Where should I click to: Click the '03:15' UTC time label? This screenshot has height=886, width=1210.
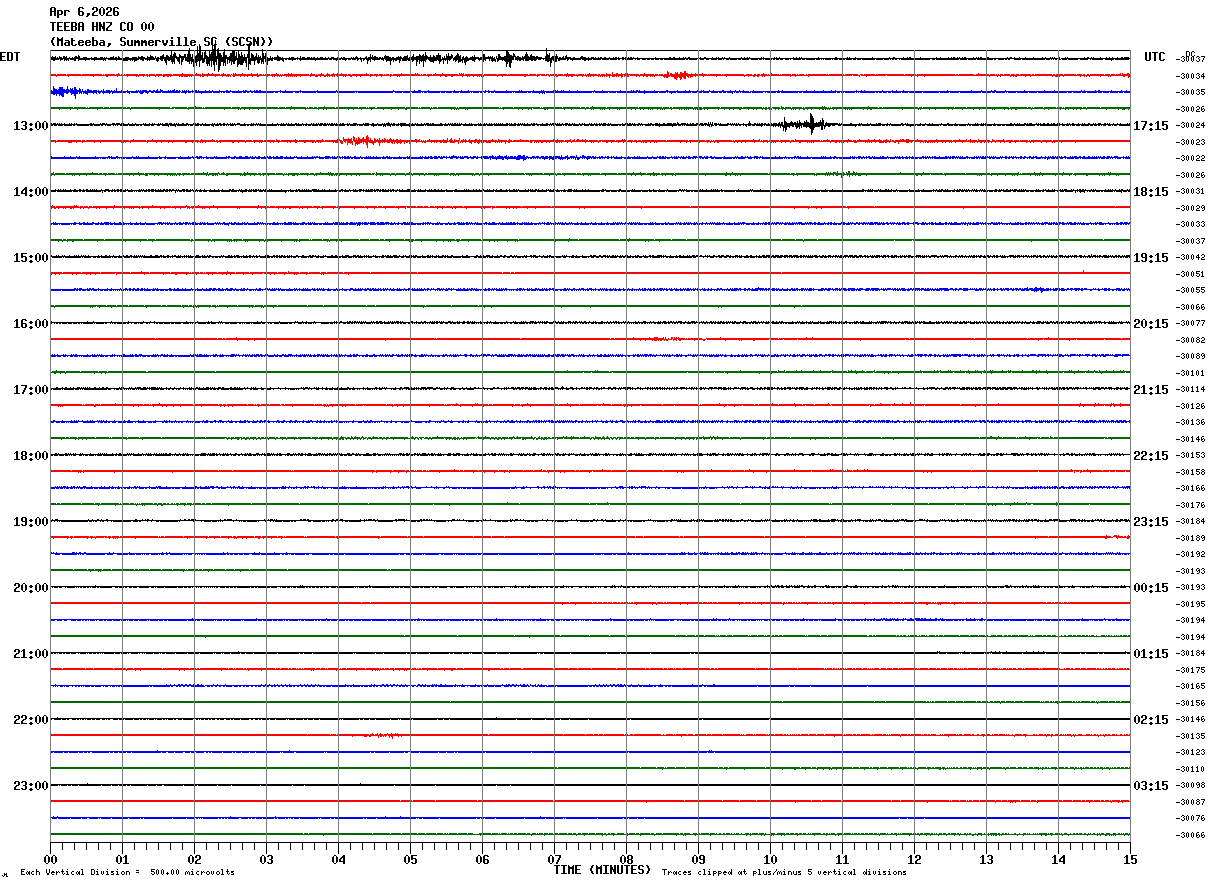point(1150,786)
